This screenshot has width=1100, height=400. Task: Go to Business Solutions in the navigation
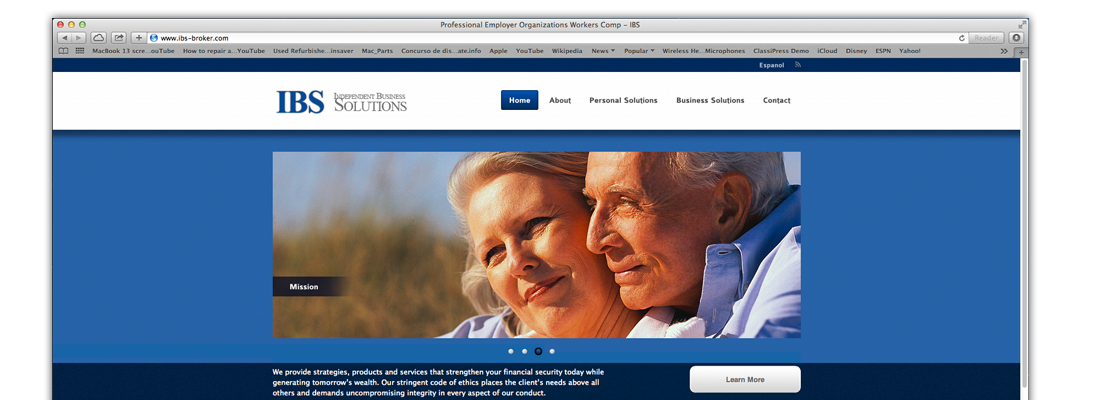[710, 100]
